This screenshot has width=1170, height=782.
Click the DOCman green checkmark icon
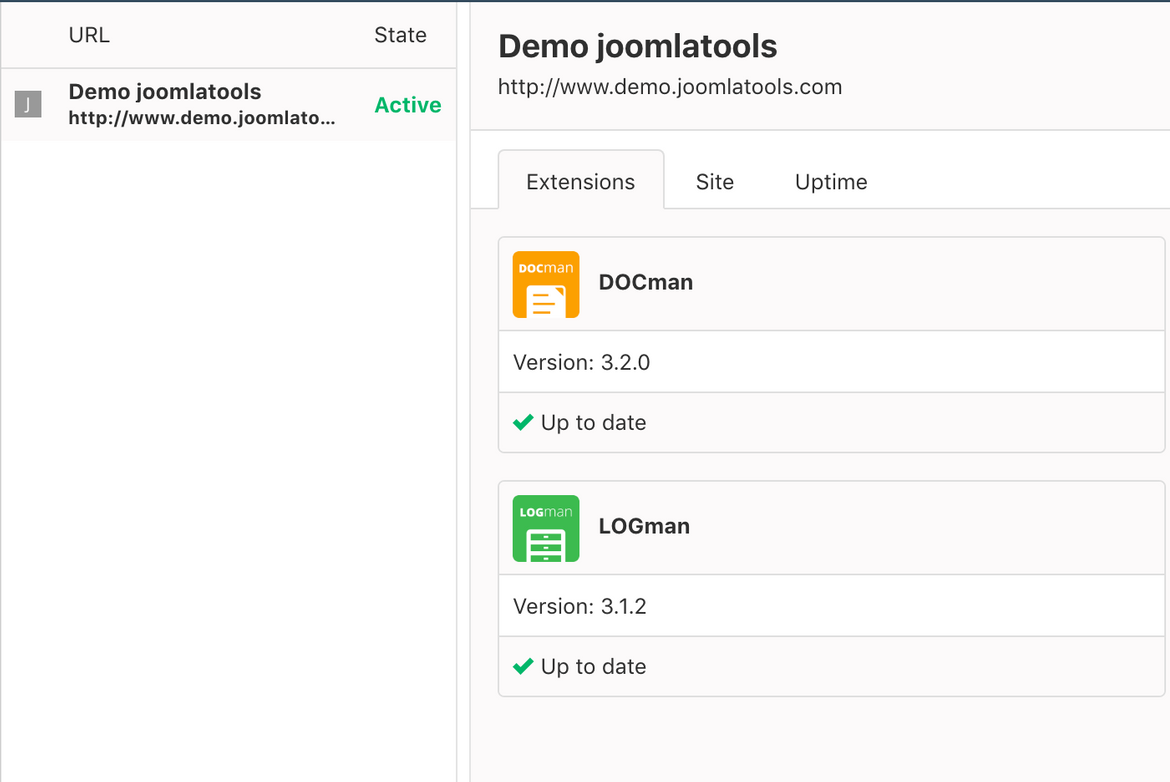(x=523, y=422)
